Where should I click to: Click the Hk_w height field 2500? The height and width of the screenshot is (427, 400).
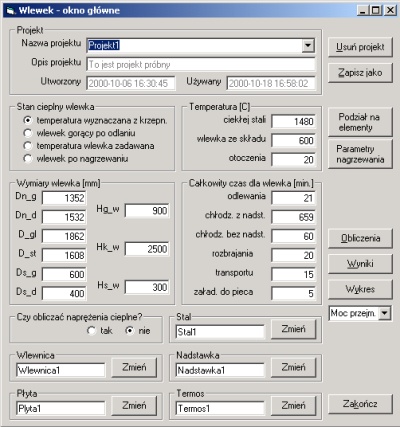(147, 249)
